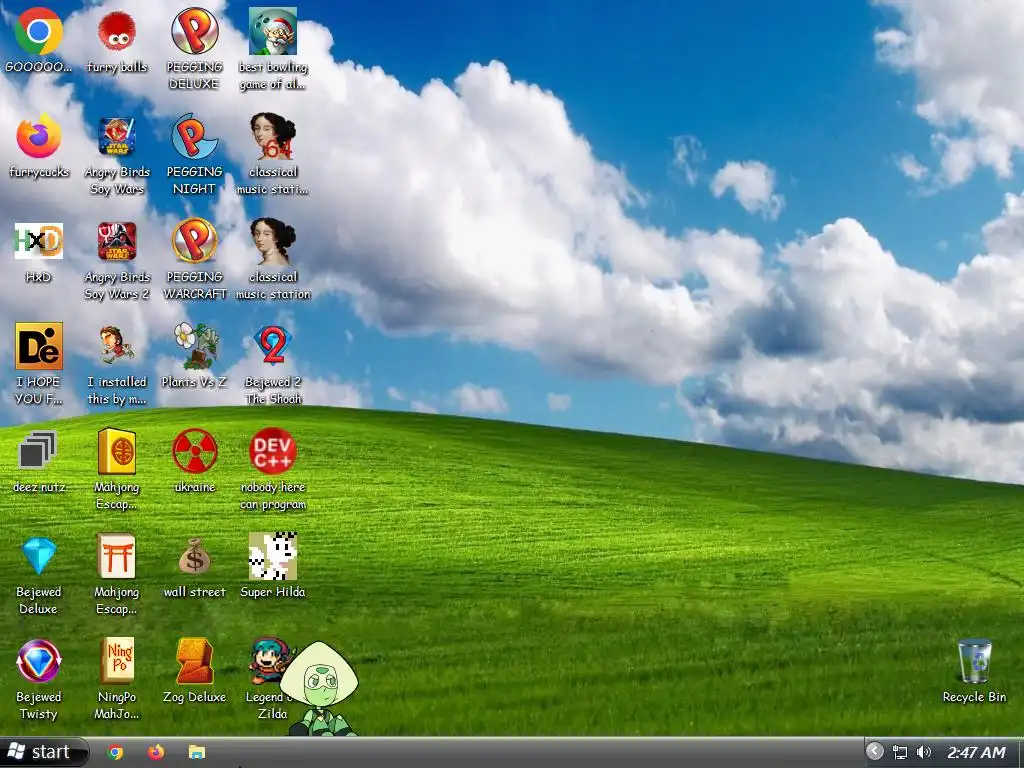The height and width of the screenshot is (768, 1024).
Task: Select Mahjong Escap... icon with yellow tile
Action: [x=117, y=451]
